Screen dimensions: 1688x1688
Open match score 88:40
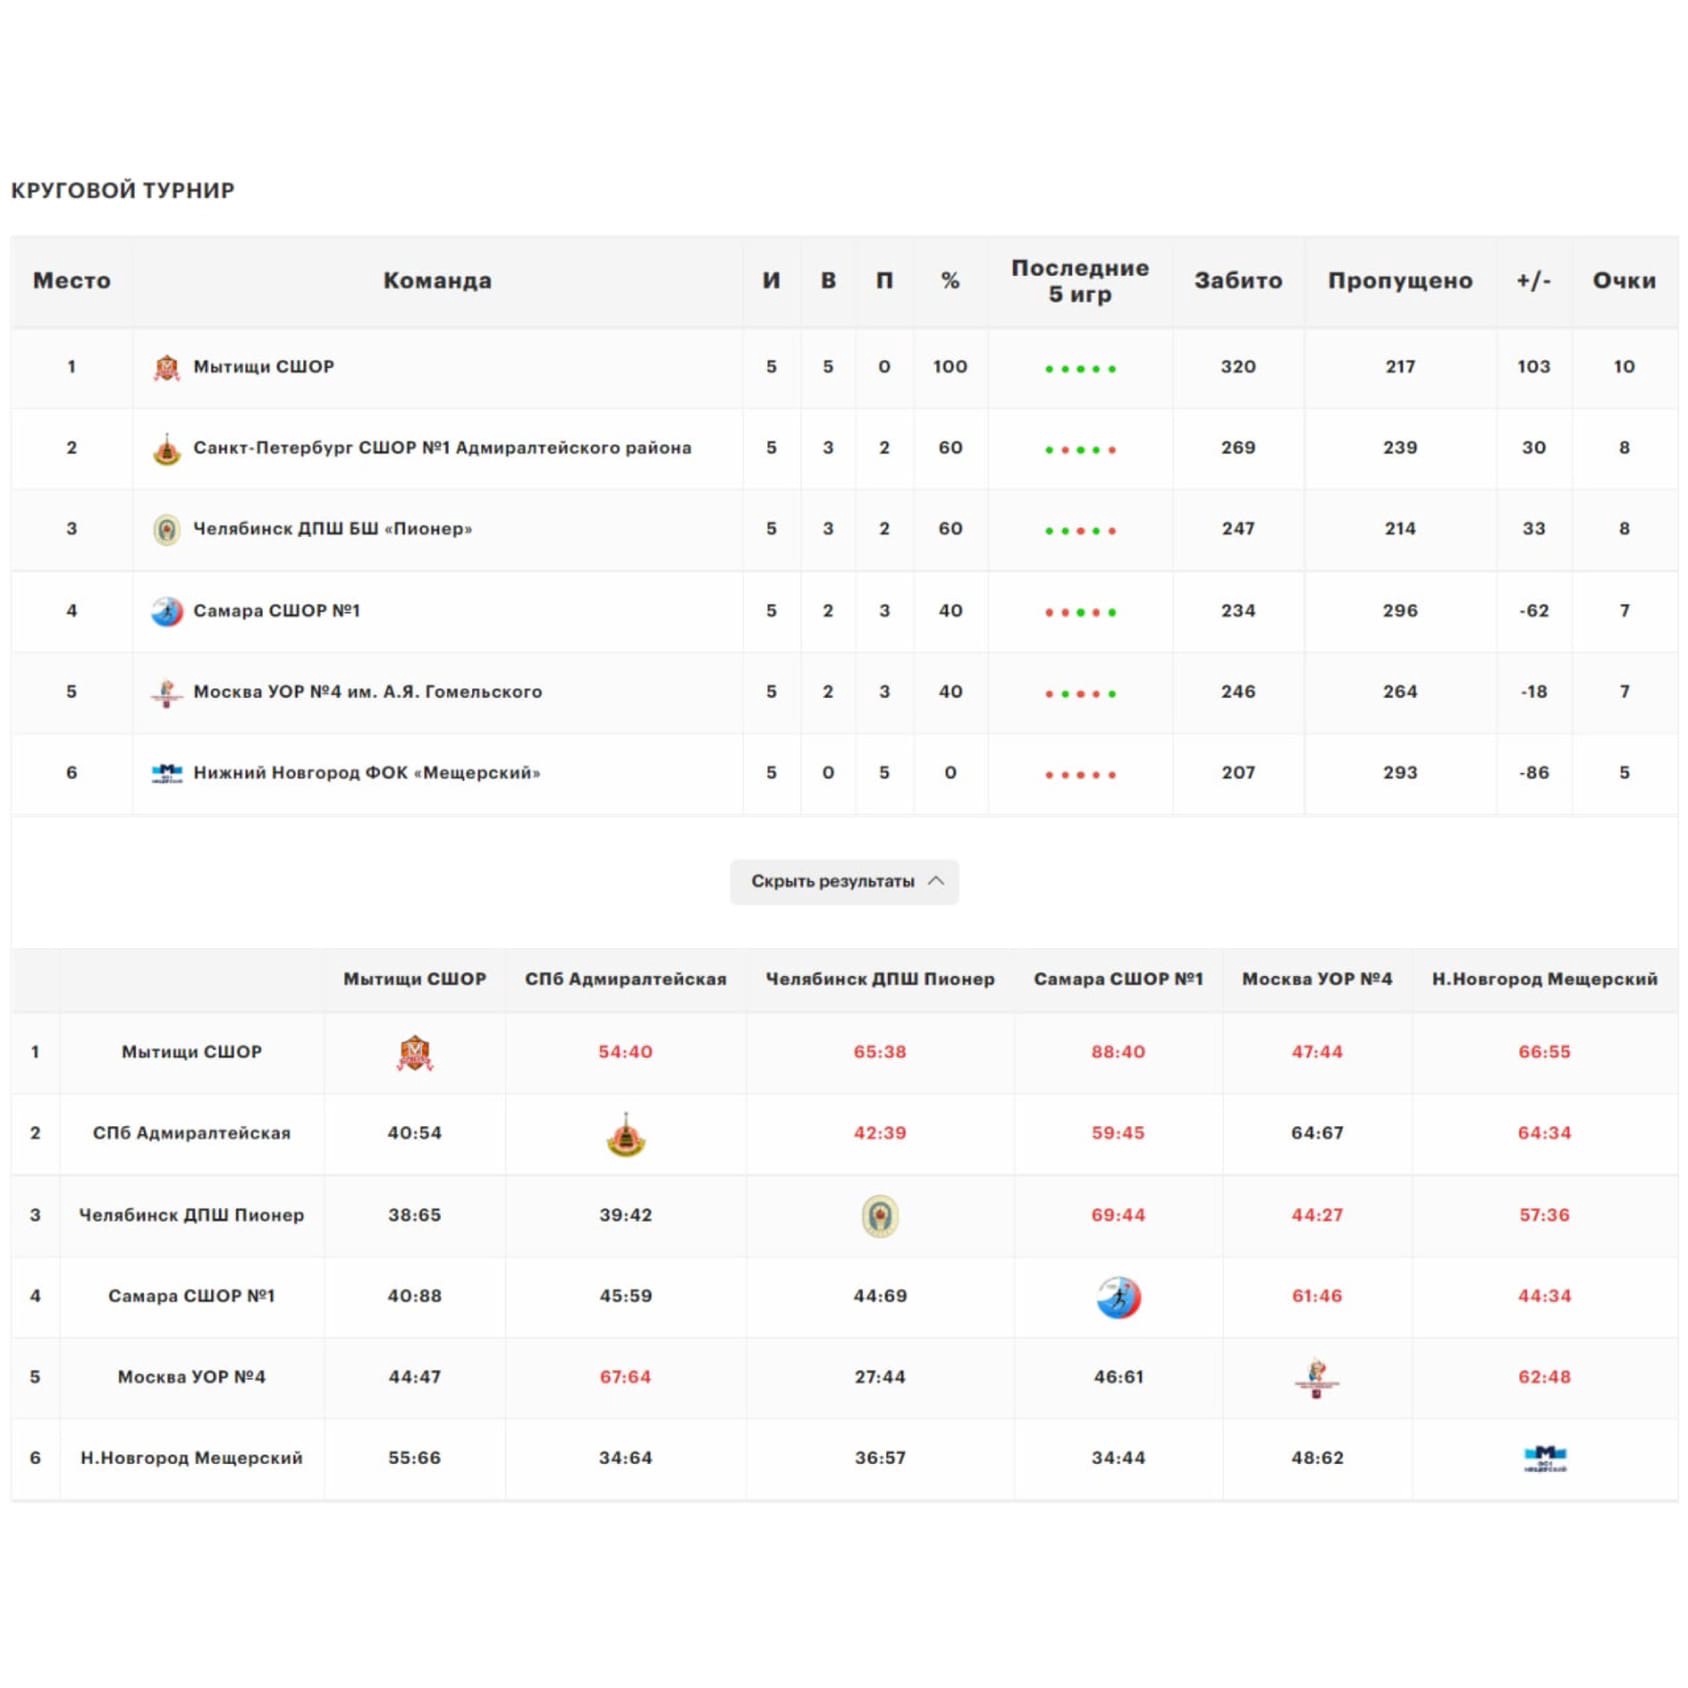pyautogui.click(x=1118, y=1052)
